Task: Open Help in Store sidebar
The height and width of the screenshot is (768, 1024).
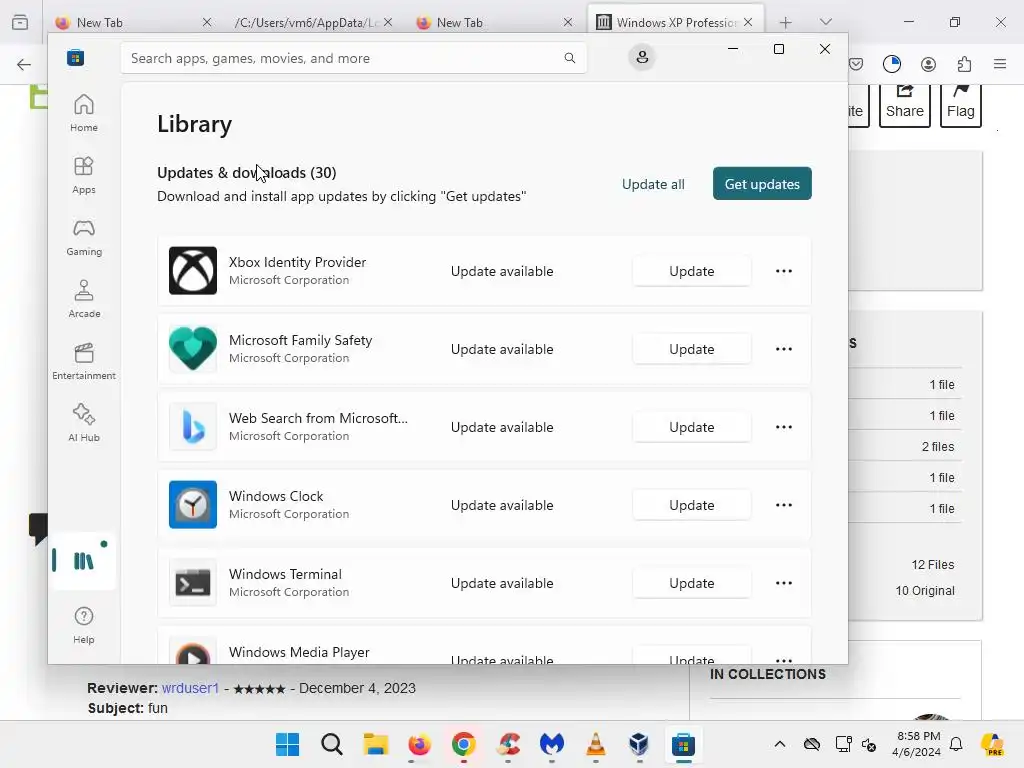Action: click(x=84, y=625)
